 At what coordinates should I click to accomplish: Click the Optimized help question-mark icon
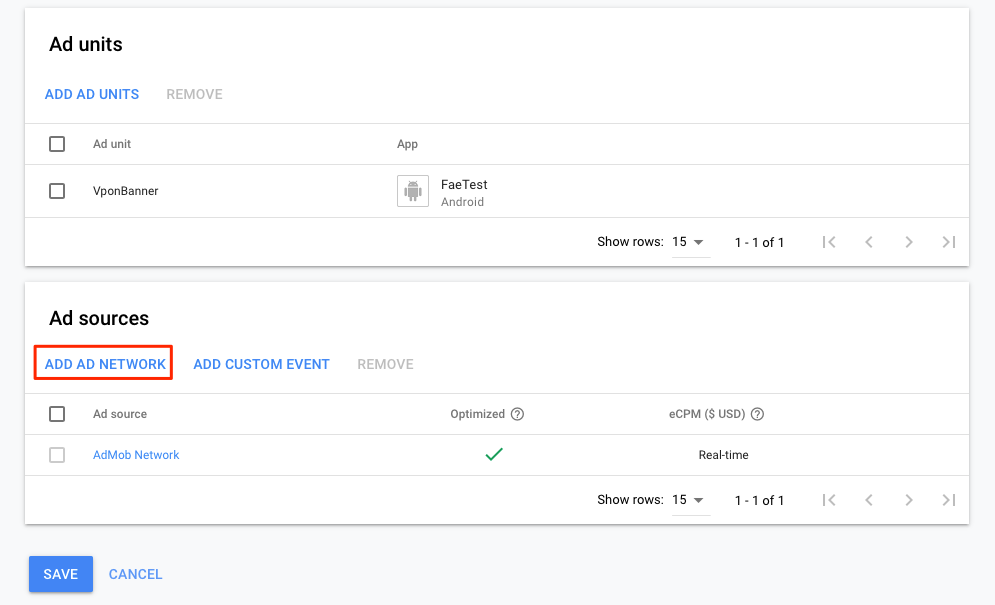[x=518, y=414]
